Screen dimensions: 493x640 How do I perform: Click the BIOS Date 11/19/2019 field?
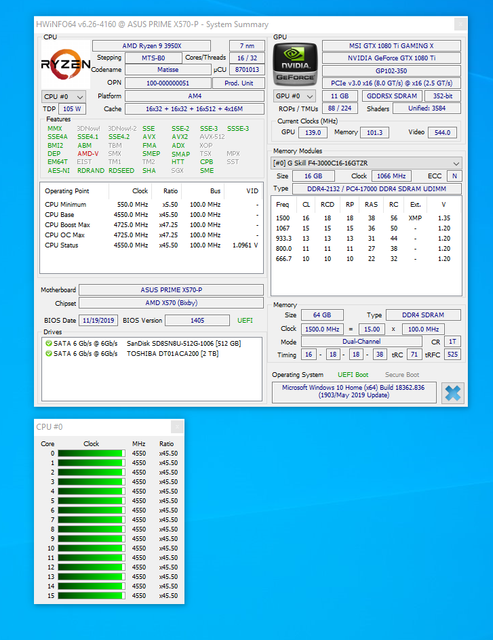[x=98, y=320]
